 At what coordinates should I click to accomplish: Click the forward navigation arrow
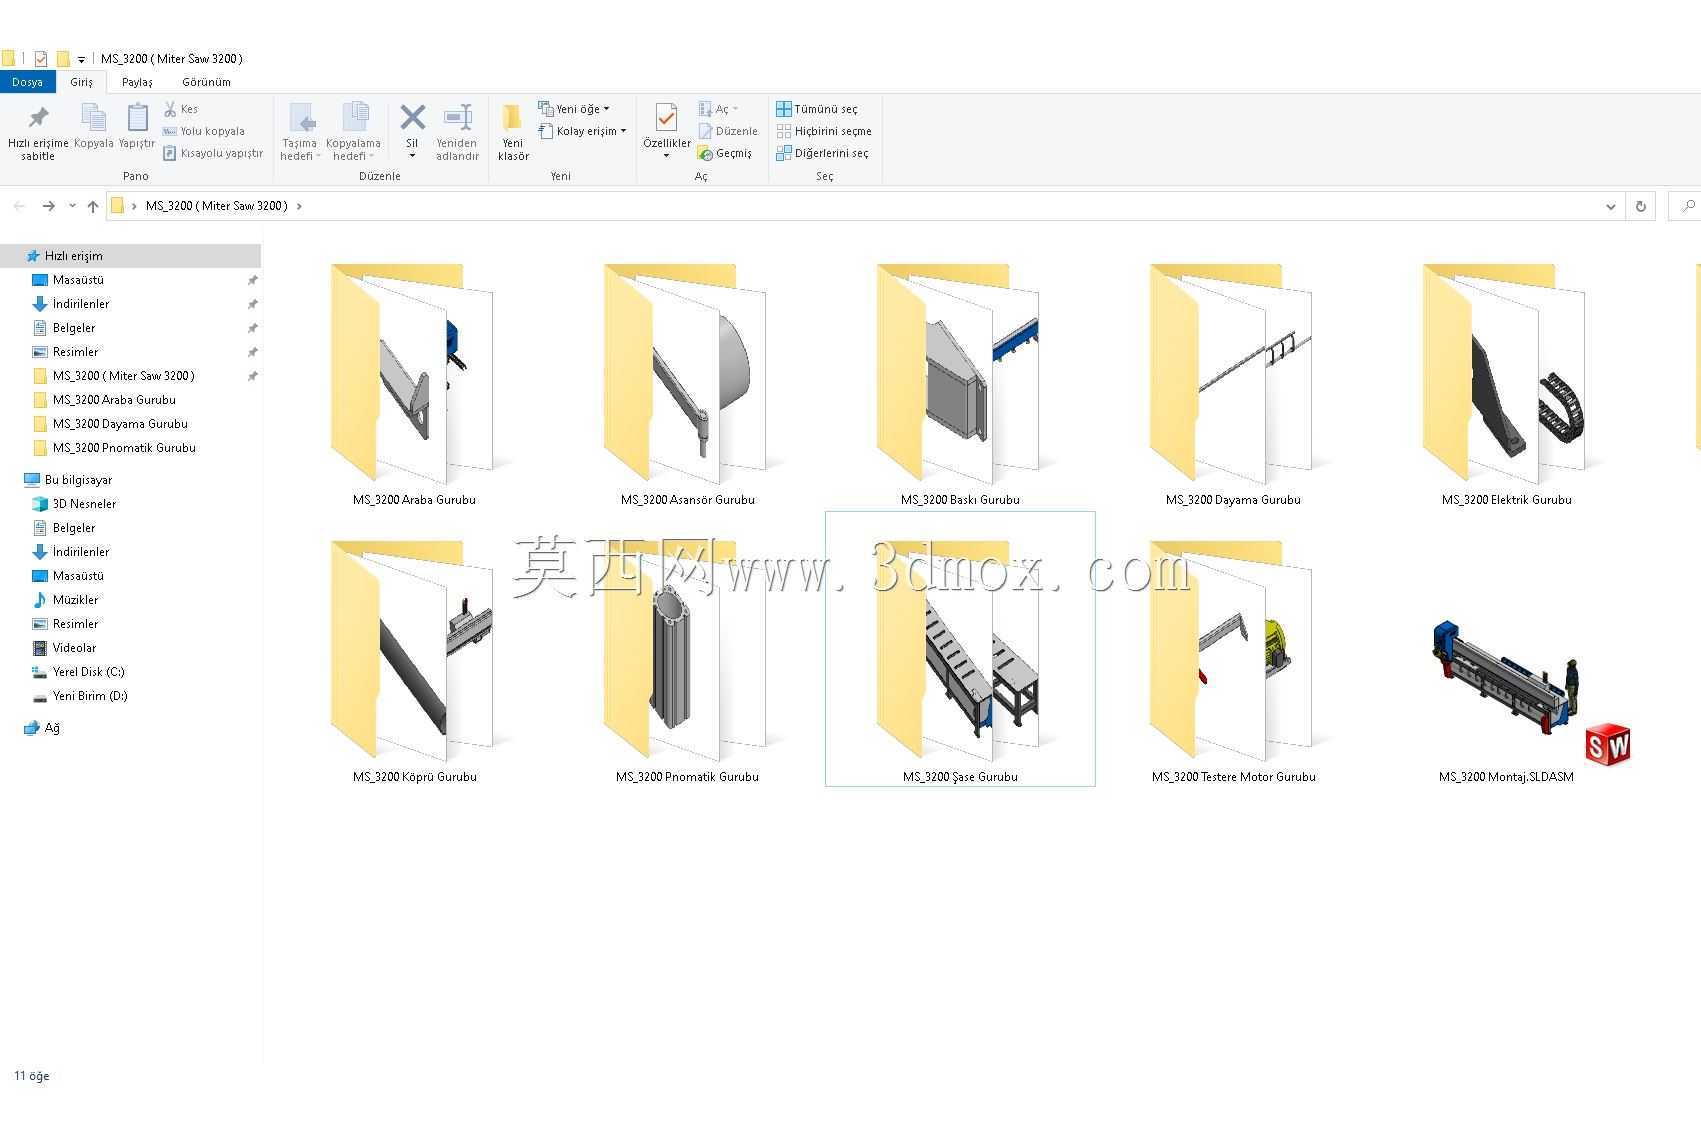(48, 206)
